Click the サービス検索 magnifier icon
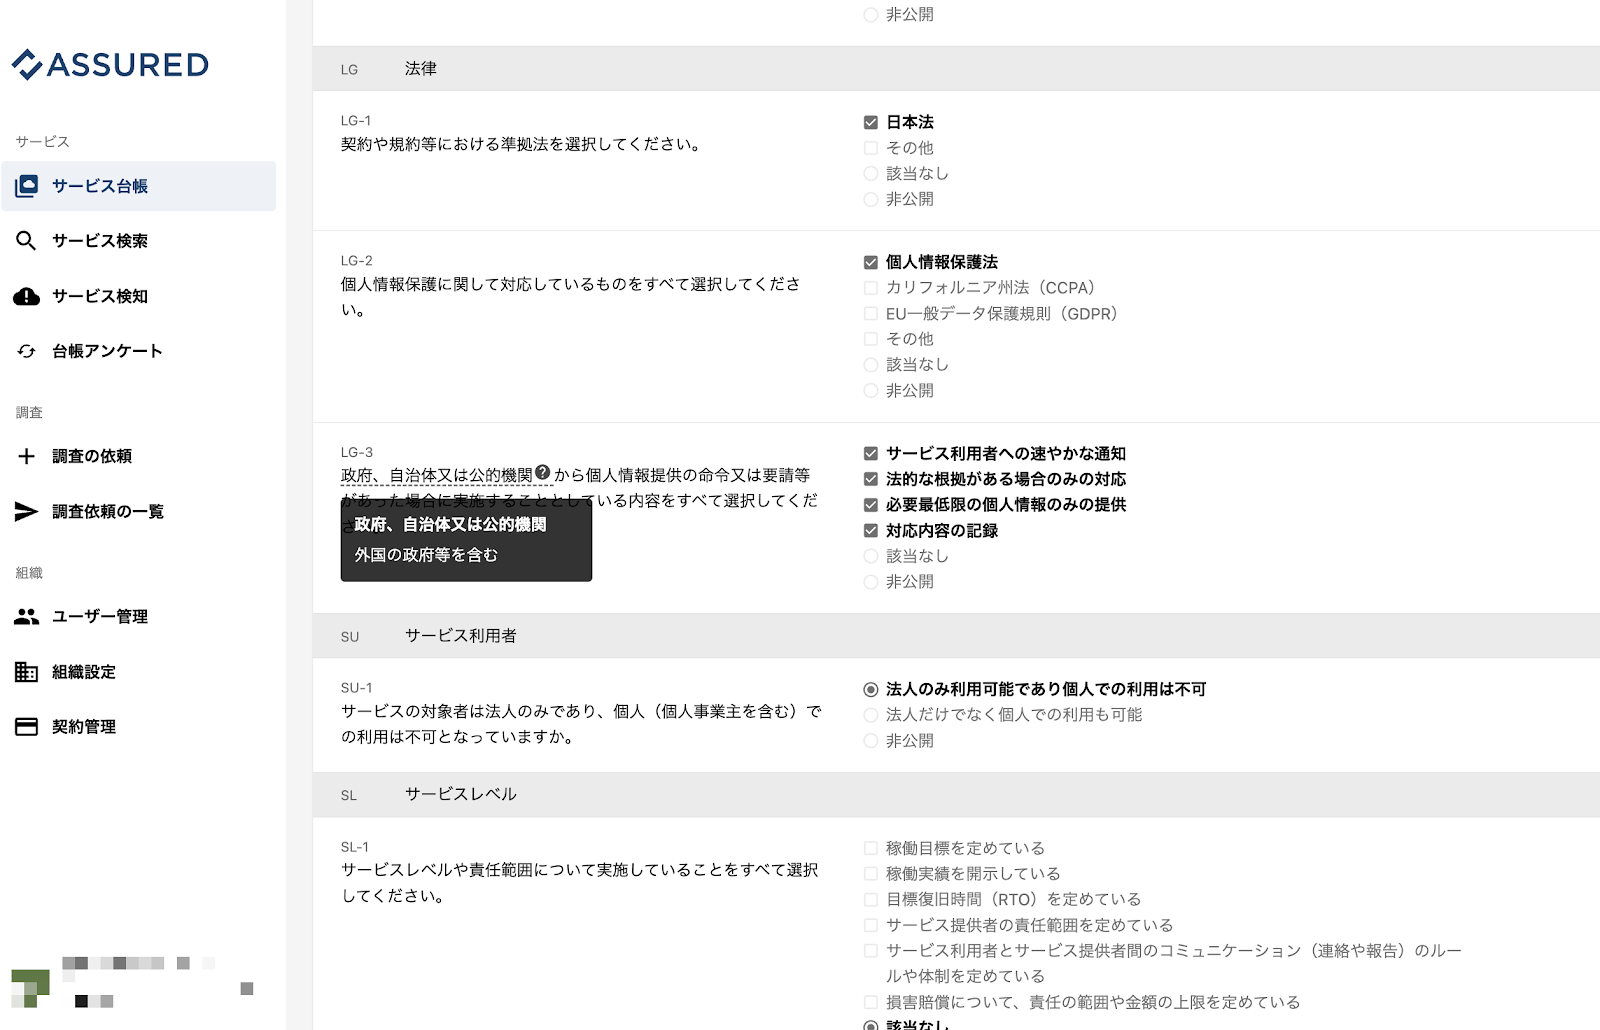Screen dimensions: 1600x1030 coord(27,241)
